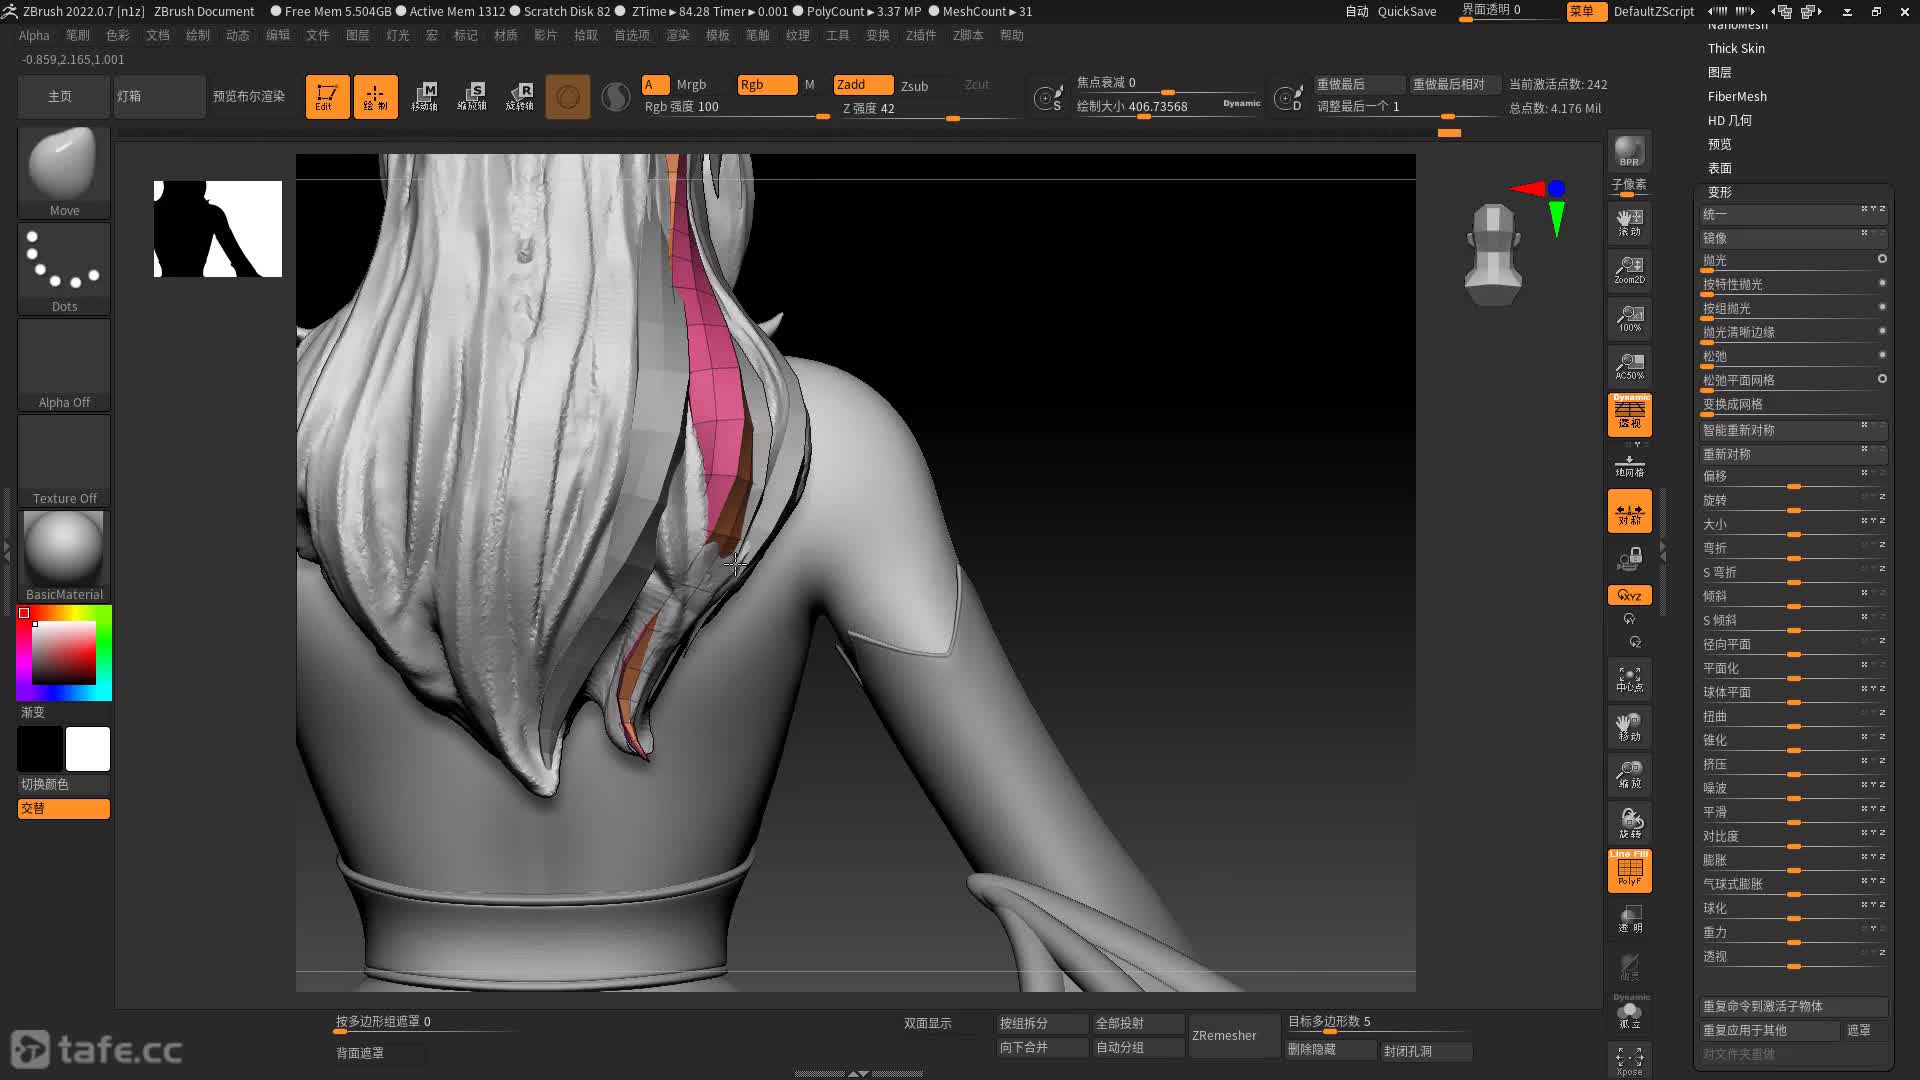
Task: Toggle PolyF line fill display
Action: click(1629, 870)
